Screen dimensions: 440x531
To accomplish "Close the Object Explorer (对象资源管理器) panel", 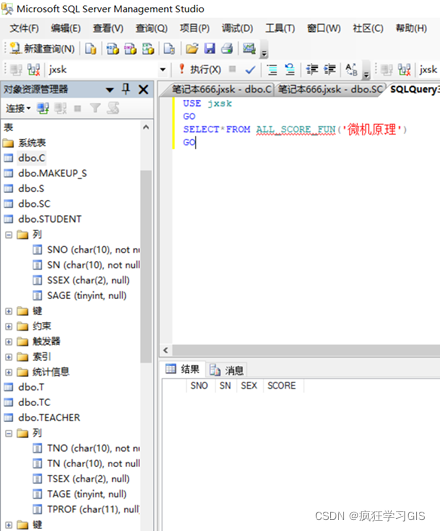I will click(144, 89).
